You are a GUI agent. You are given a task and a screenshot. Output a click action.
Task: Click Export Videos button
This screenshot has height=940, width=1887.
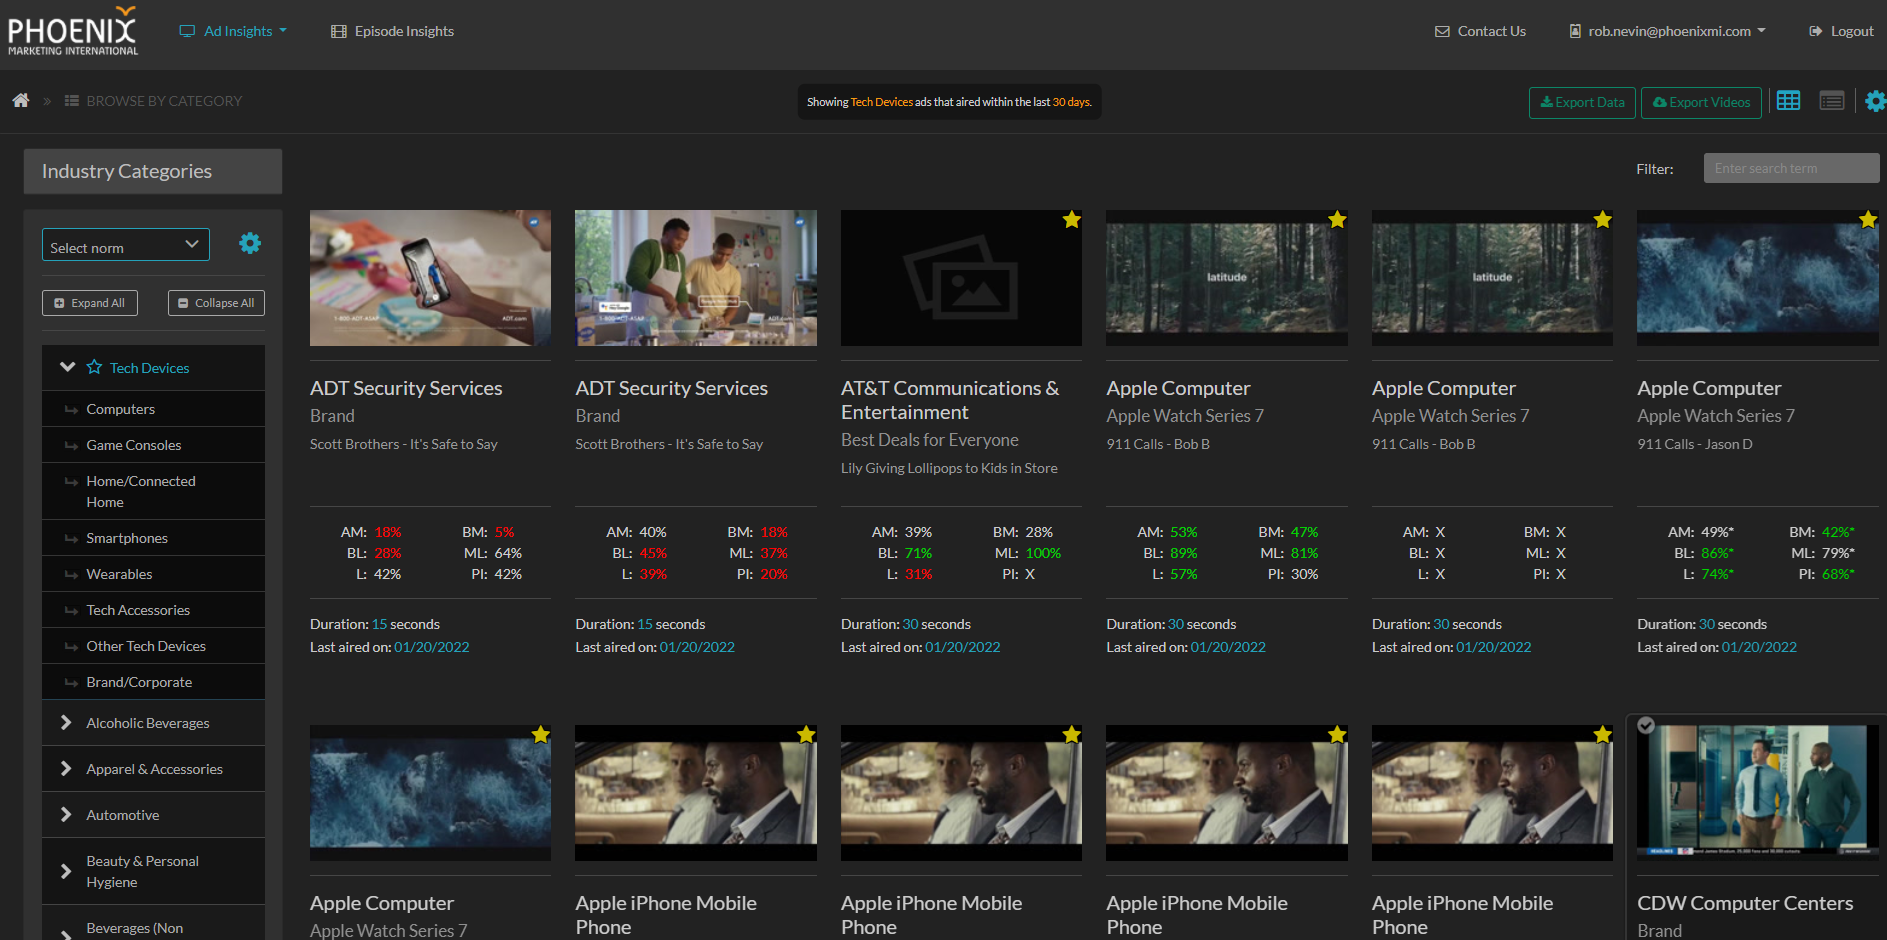click(1701, 102)
